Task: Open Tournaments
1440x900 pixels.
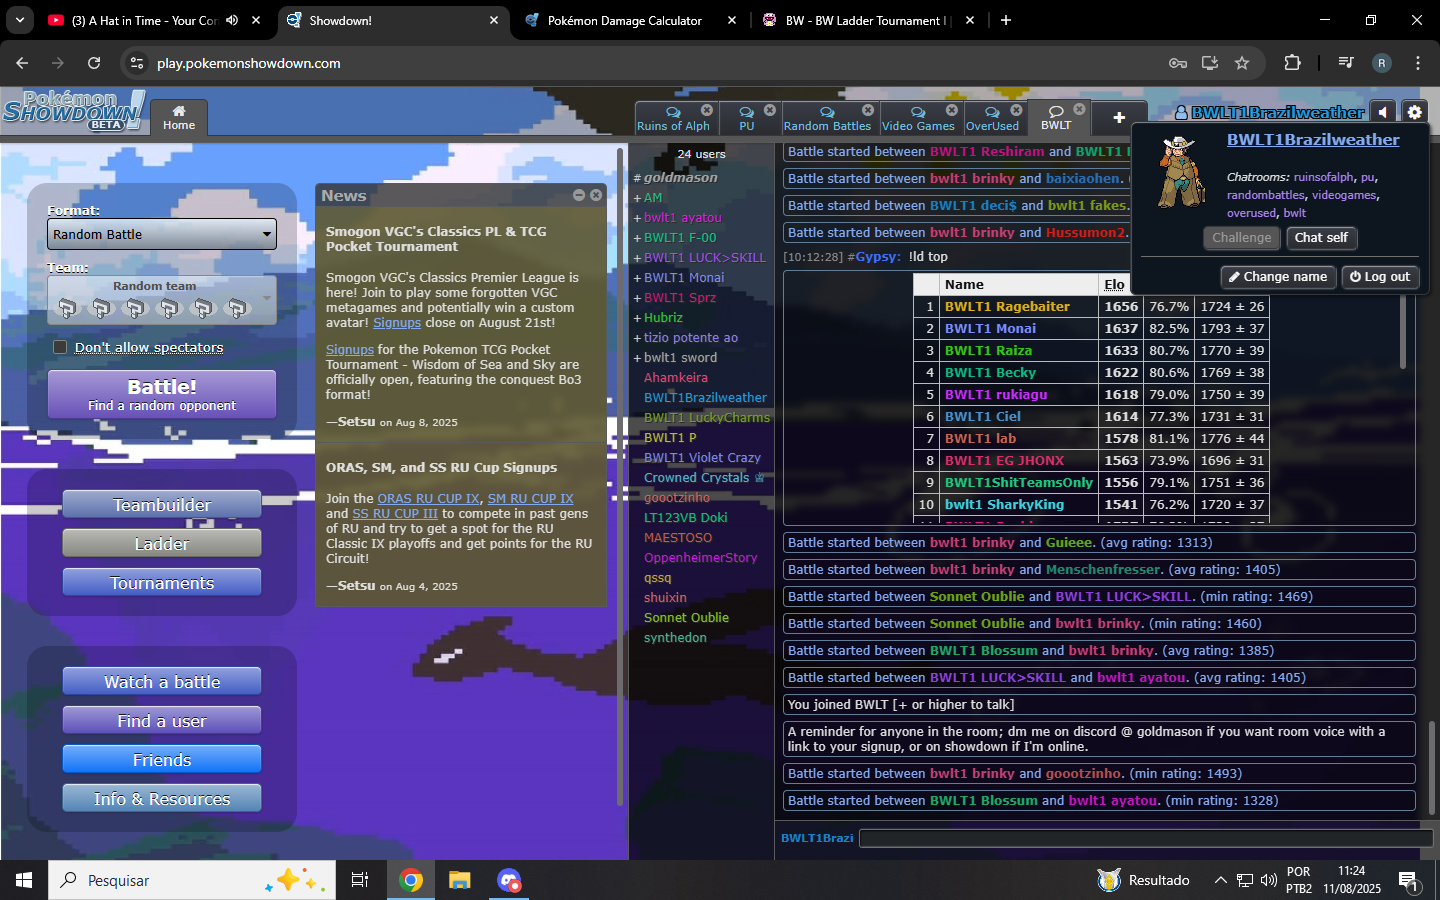Action: coord(162,583)
